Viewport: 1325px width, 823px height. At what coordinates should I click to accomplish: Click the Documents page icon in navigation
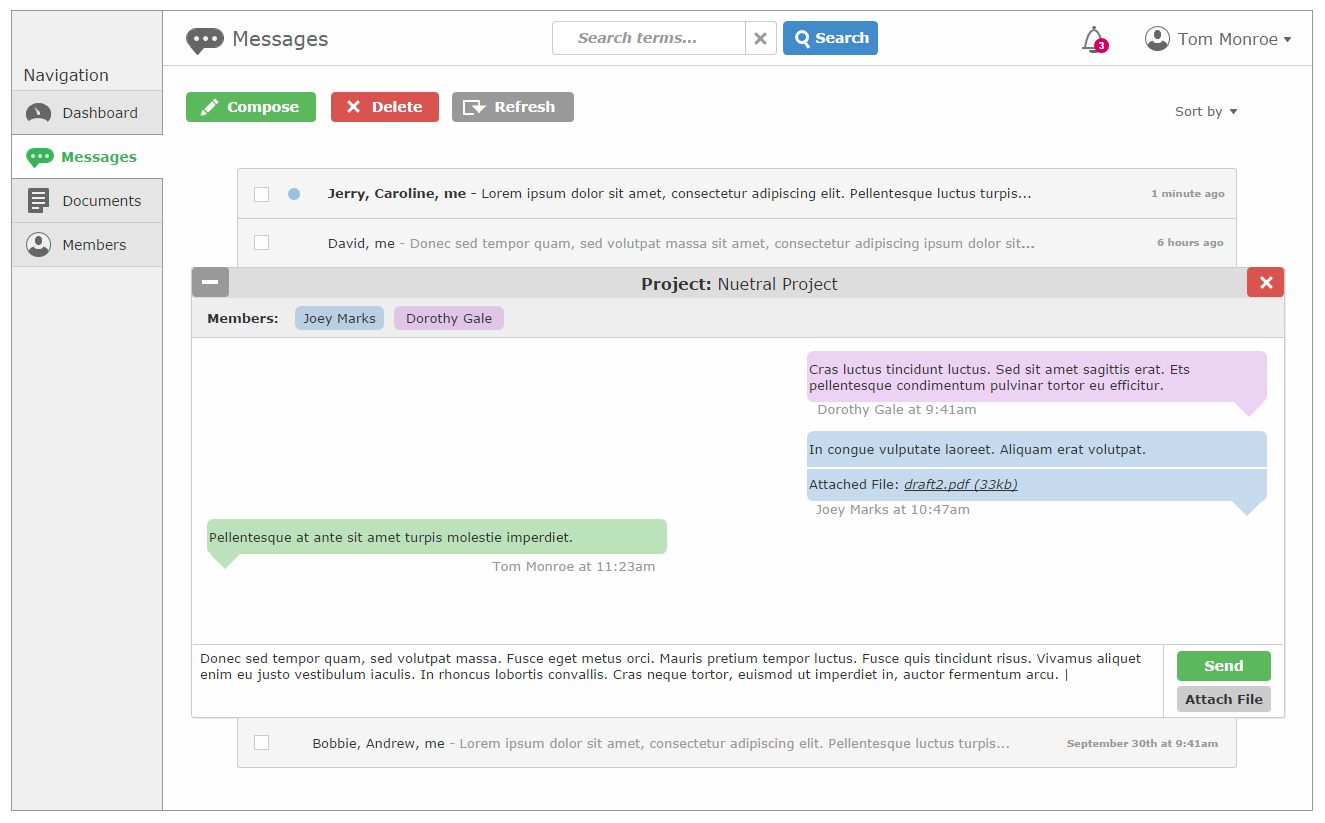click(x=38, y=201)
